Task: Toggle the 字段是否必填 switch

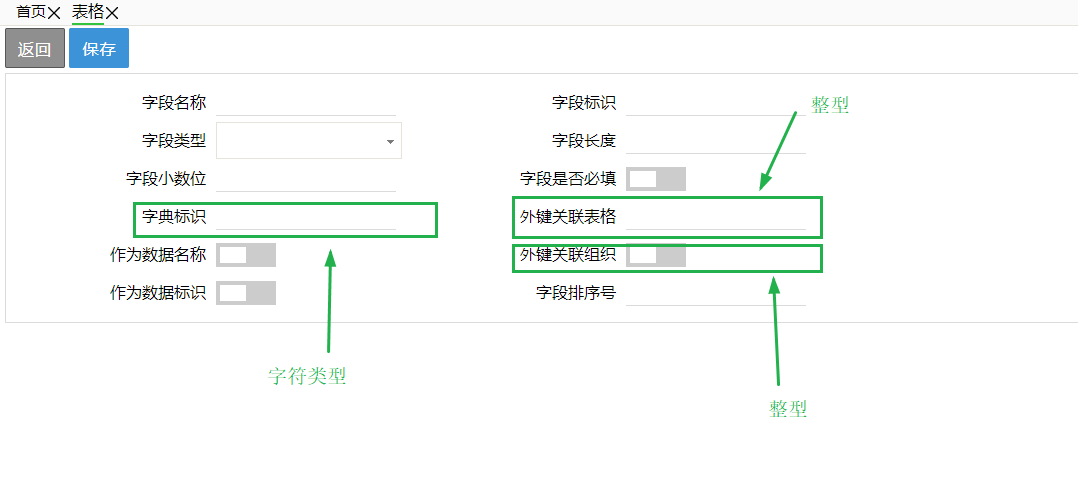Action: click(655, 179)
